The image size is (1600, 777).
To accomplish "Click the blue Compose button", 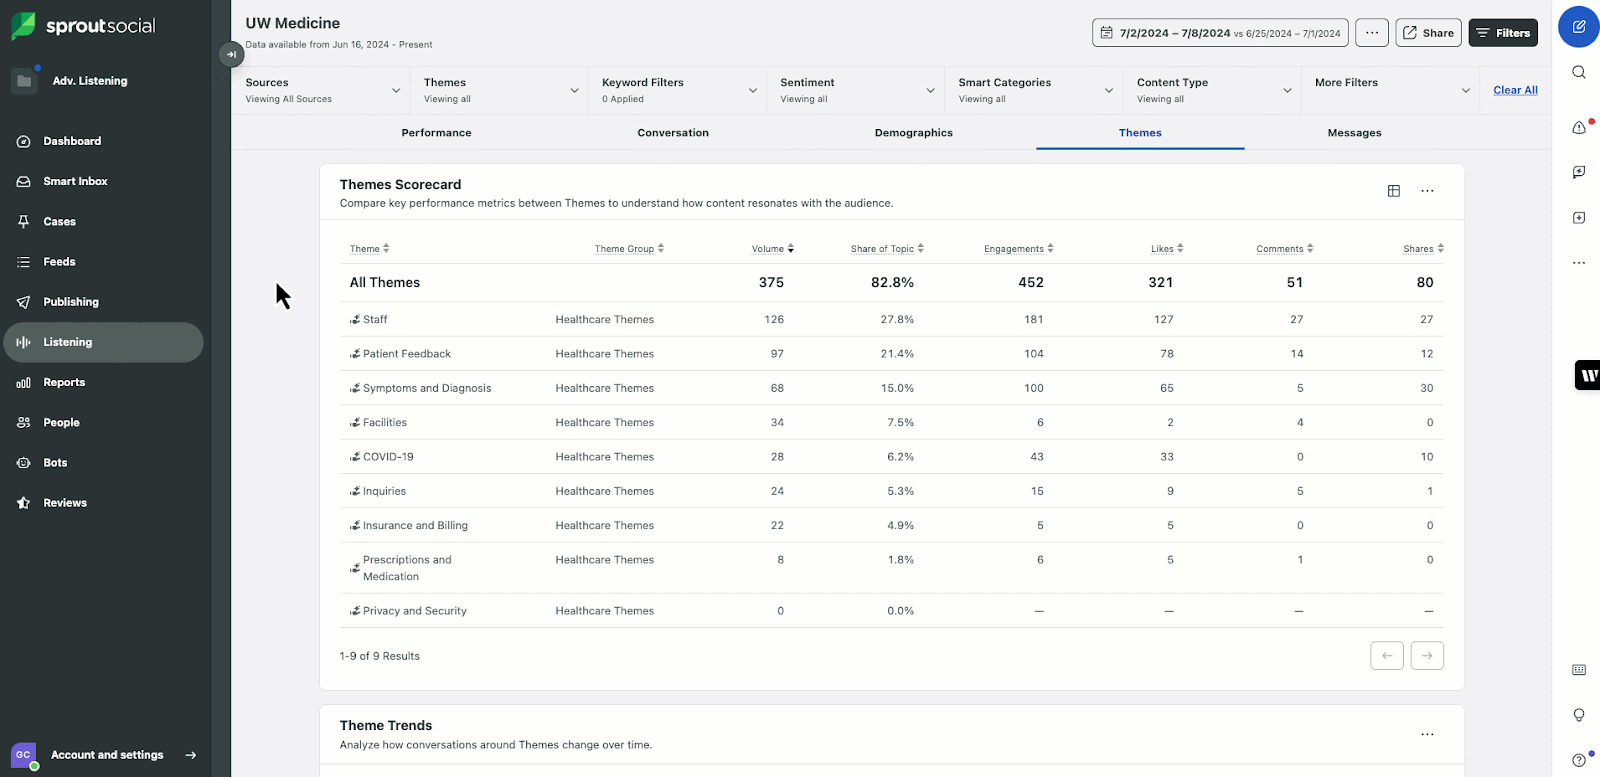I will pyautogui.click(x=1579, y=27).
